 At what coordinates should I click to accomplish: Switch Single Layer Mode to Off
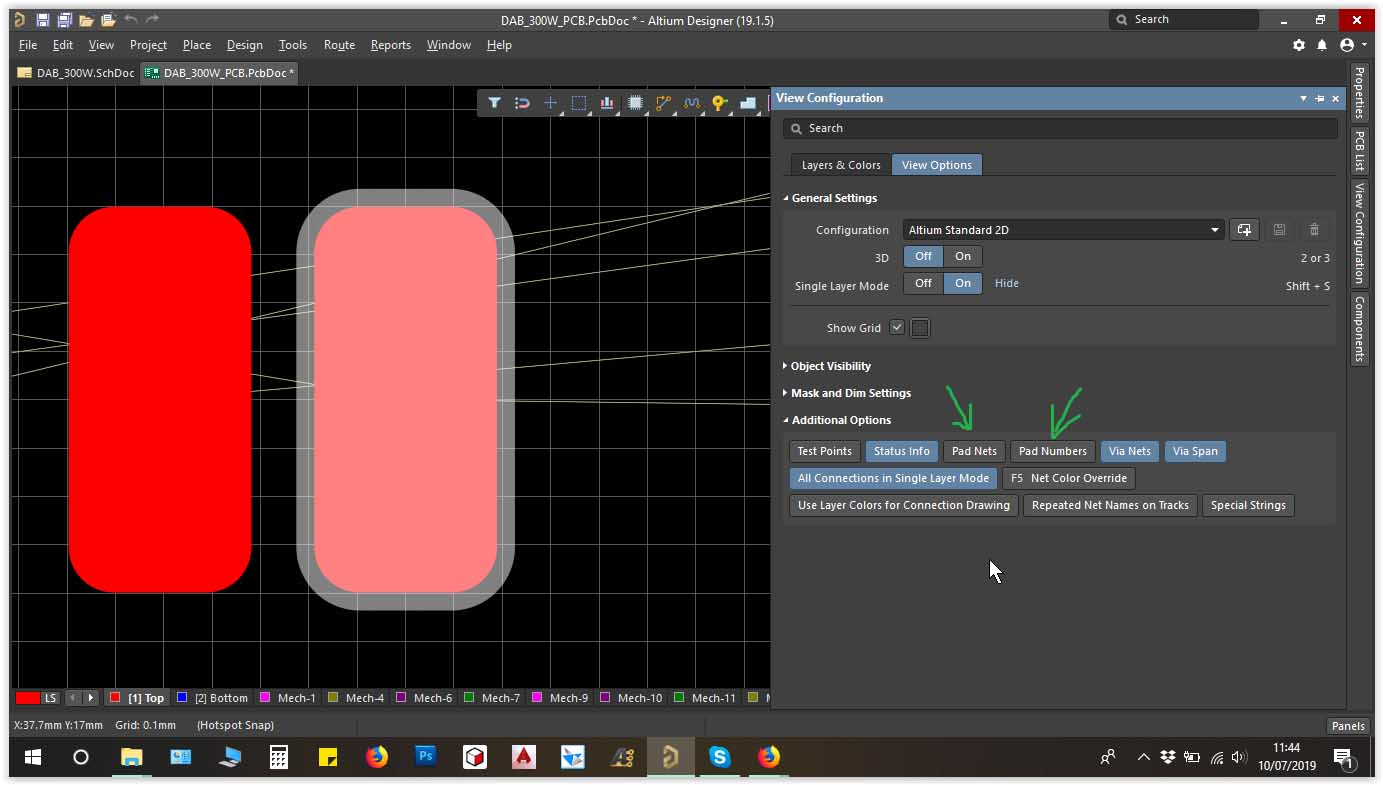point(923,284)
